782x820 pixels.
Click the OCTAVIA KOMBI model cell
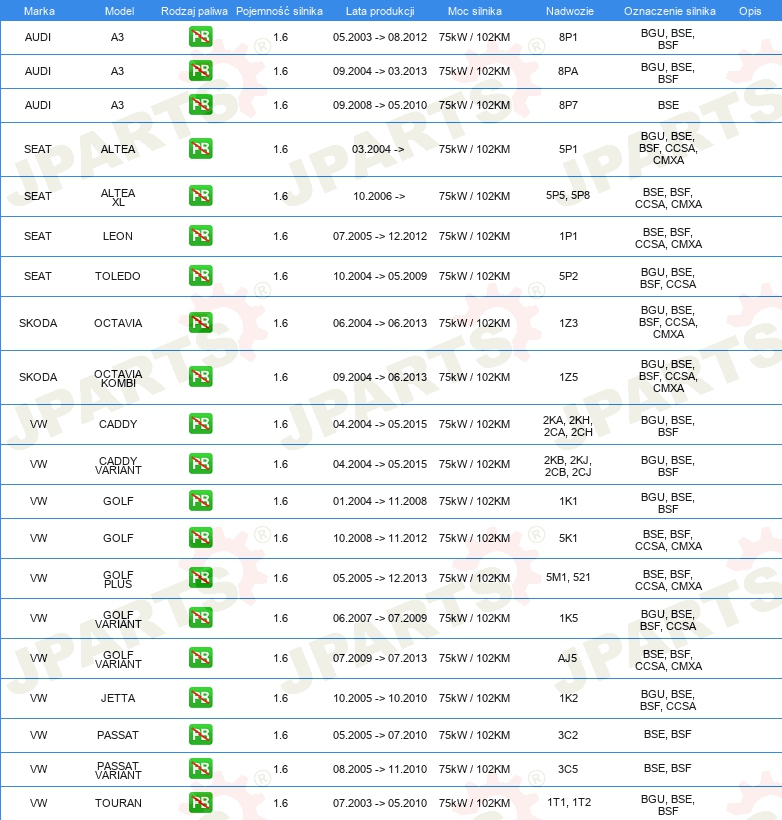118,378
